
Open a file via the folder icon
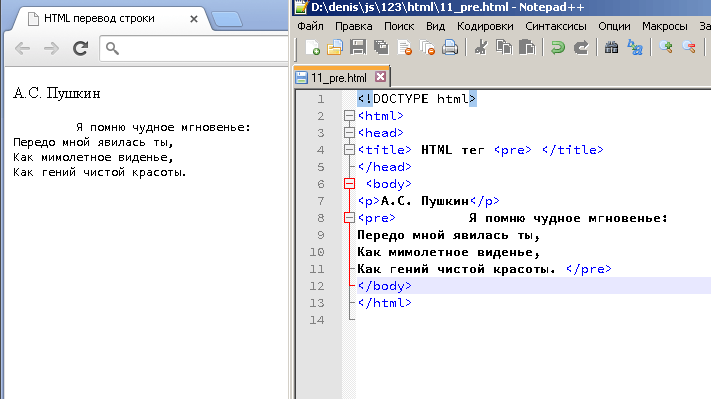(335, 48)
